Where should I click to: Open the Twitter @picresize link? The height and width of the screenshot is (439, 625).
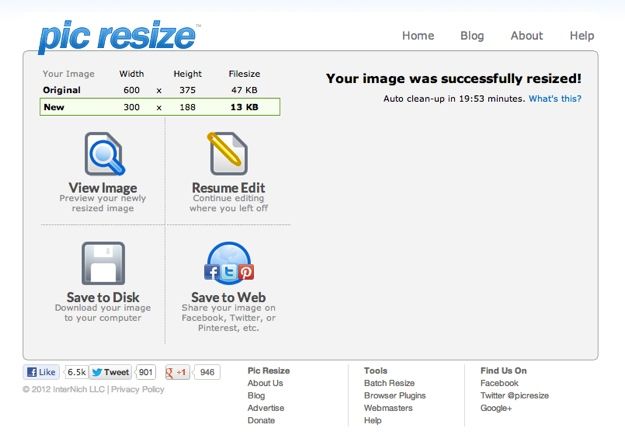[x=514, y=396]
